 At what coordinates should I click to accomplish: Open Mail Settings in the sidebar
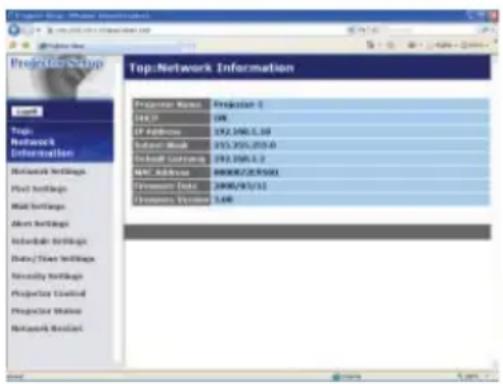pos(38,206)
